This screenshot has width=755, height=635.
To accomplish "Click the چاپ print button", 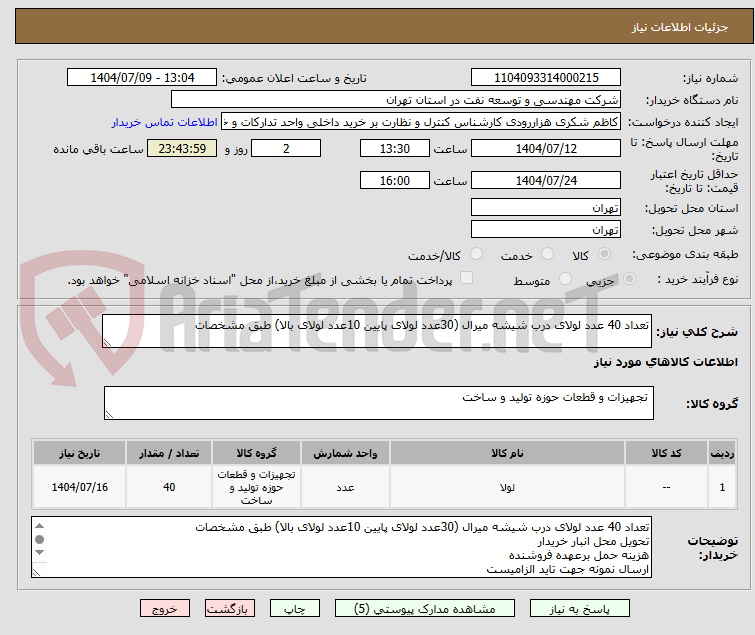I will point(294,609).
